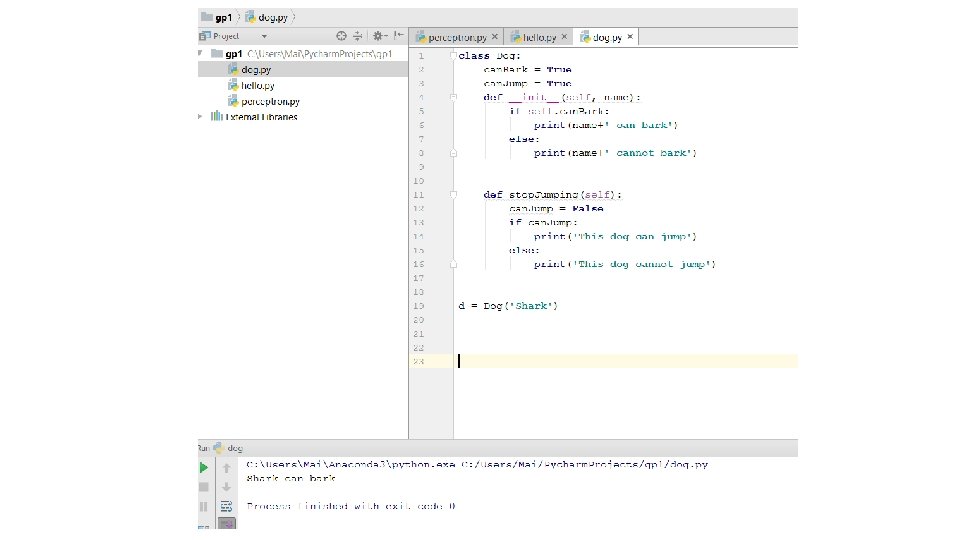Collapse the __init__ method code fold
This screenshot has width=960, height=540.
tap(453, 98)
